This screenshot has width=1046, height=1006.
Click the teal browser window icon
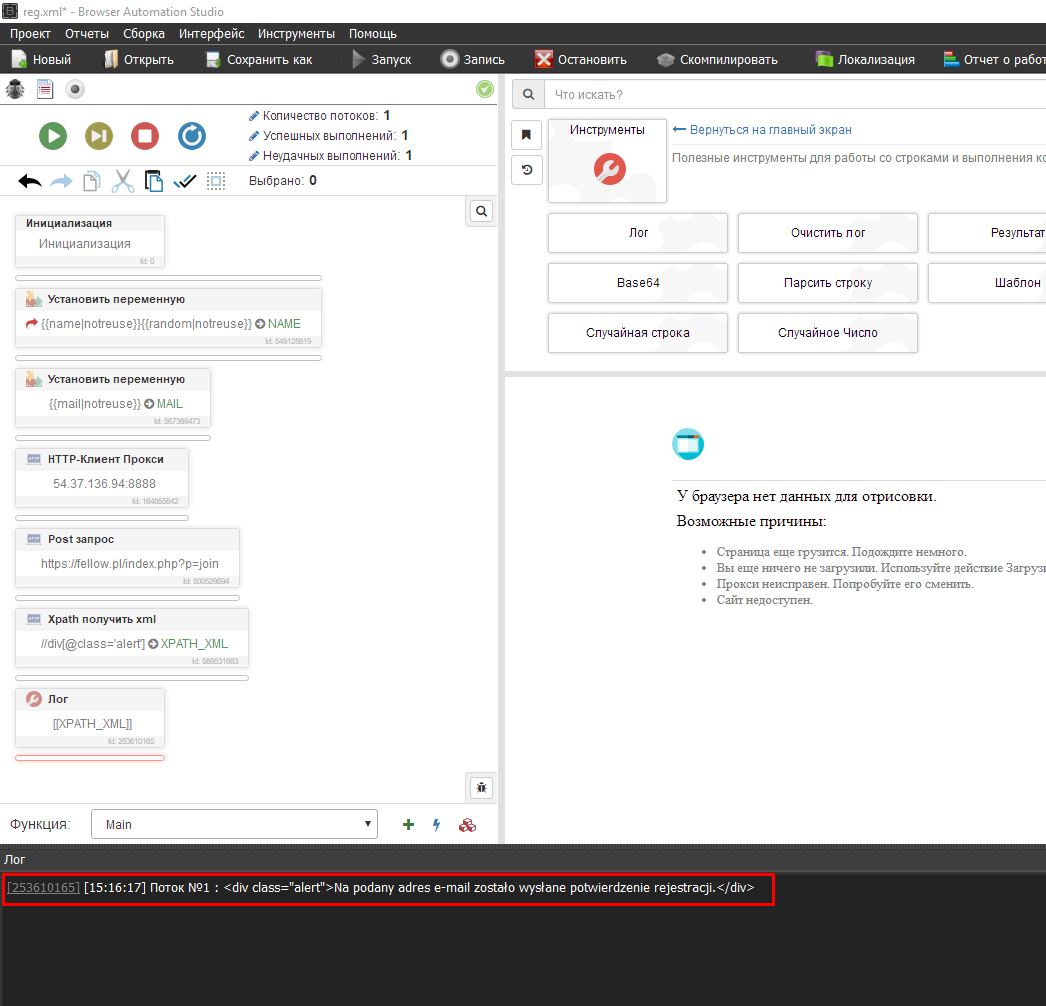click(688, 444)
